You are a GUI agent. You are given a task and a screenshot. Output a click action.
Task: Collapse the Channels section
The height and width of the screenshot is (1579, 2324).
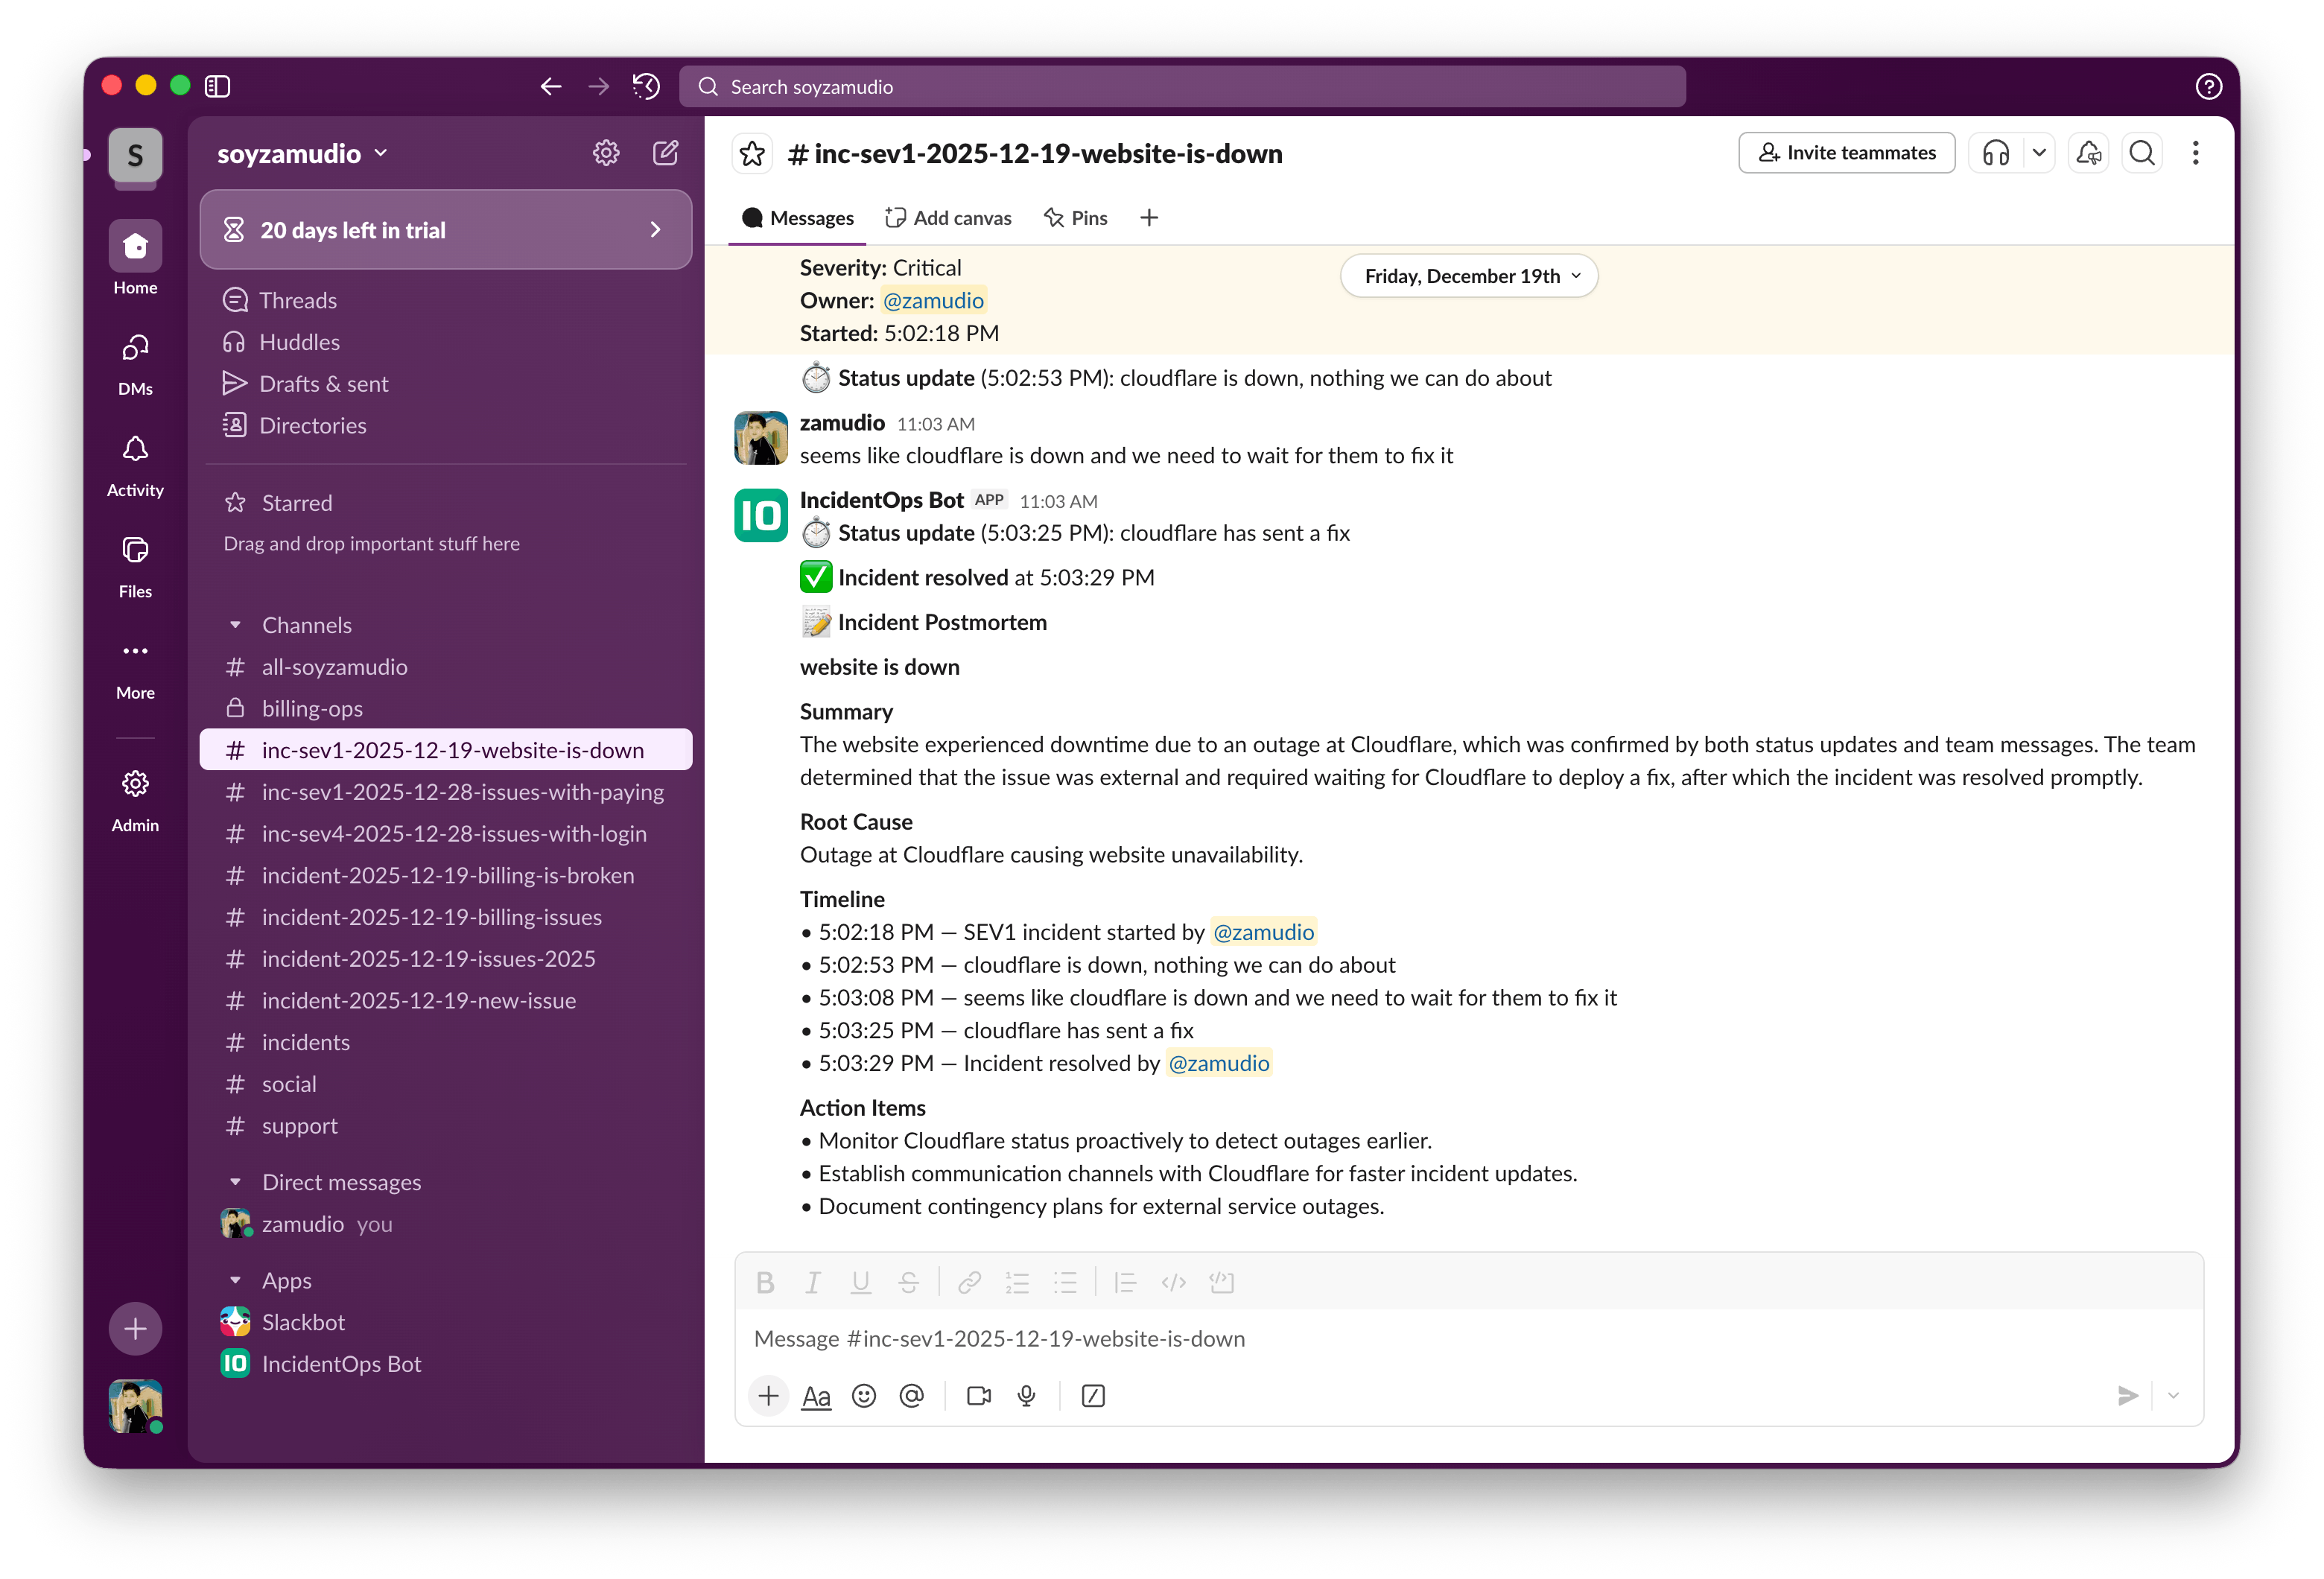pyautogui.click(x=236, y=625)
